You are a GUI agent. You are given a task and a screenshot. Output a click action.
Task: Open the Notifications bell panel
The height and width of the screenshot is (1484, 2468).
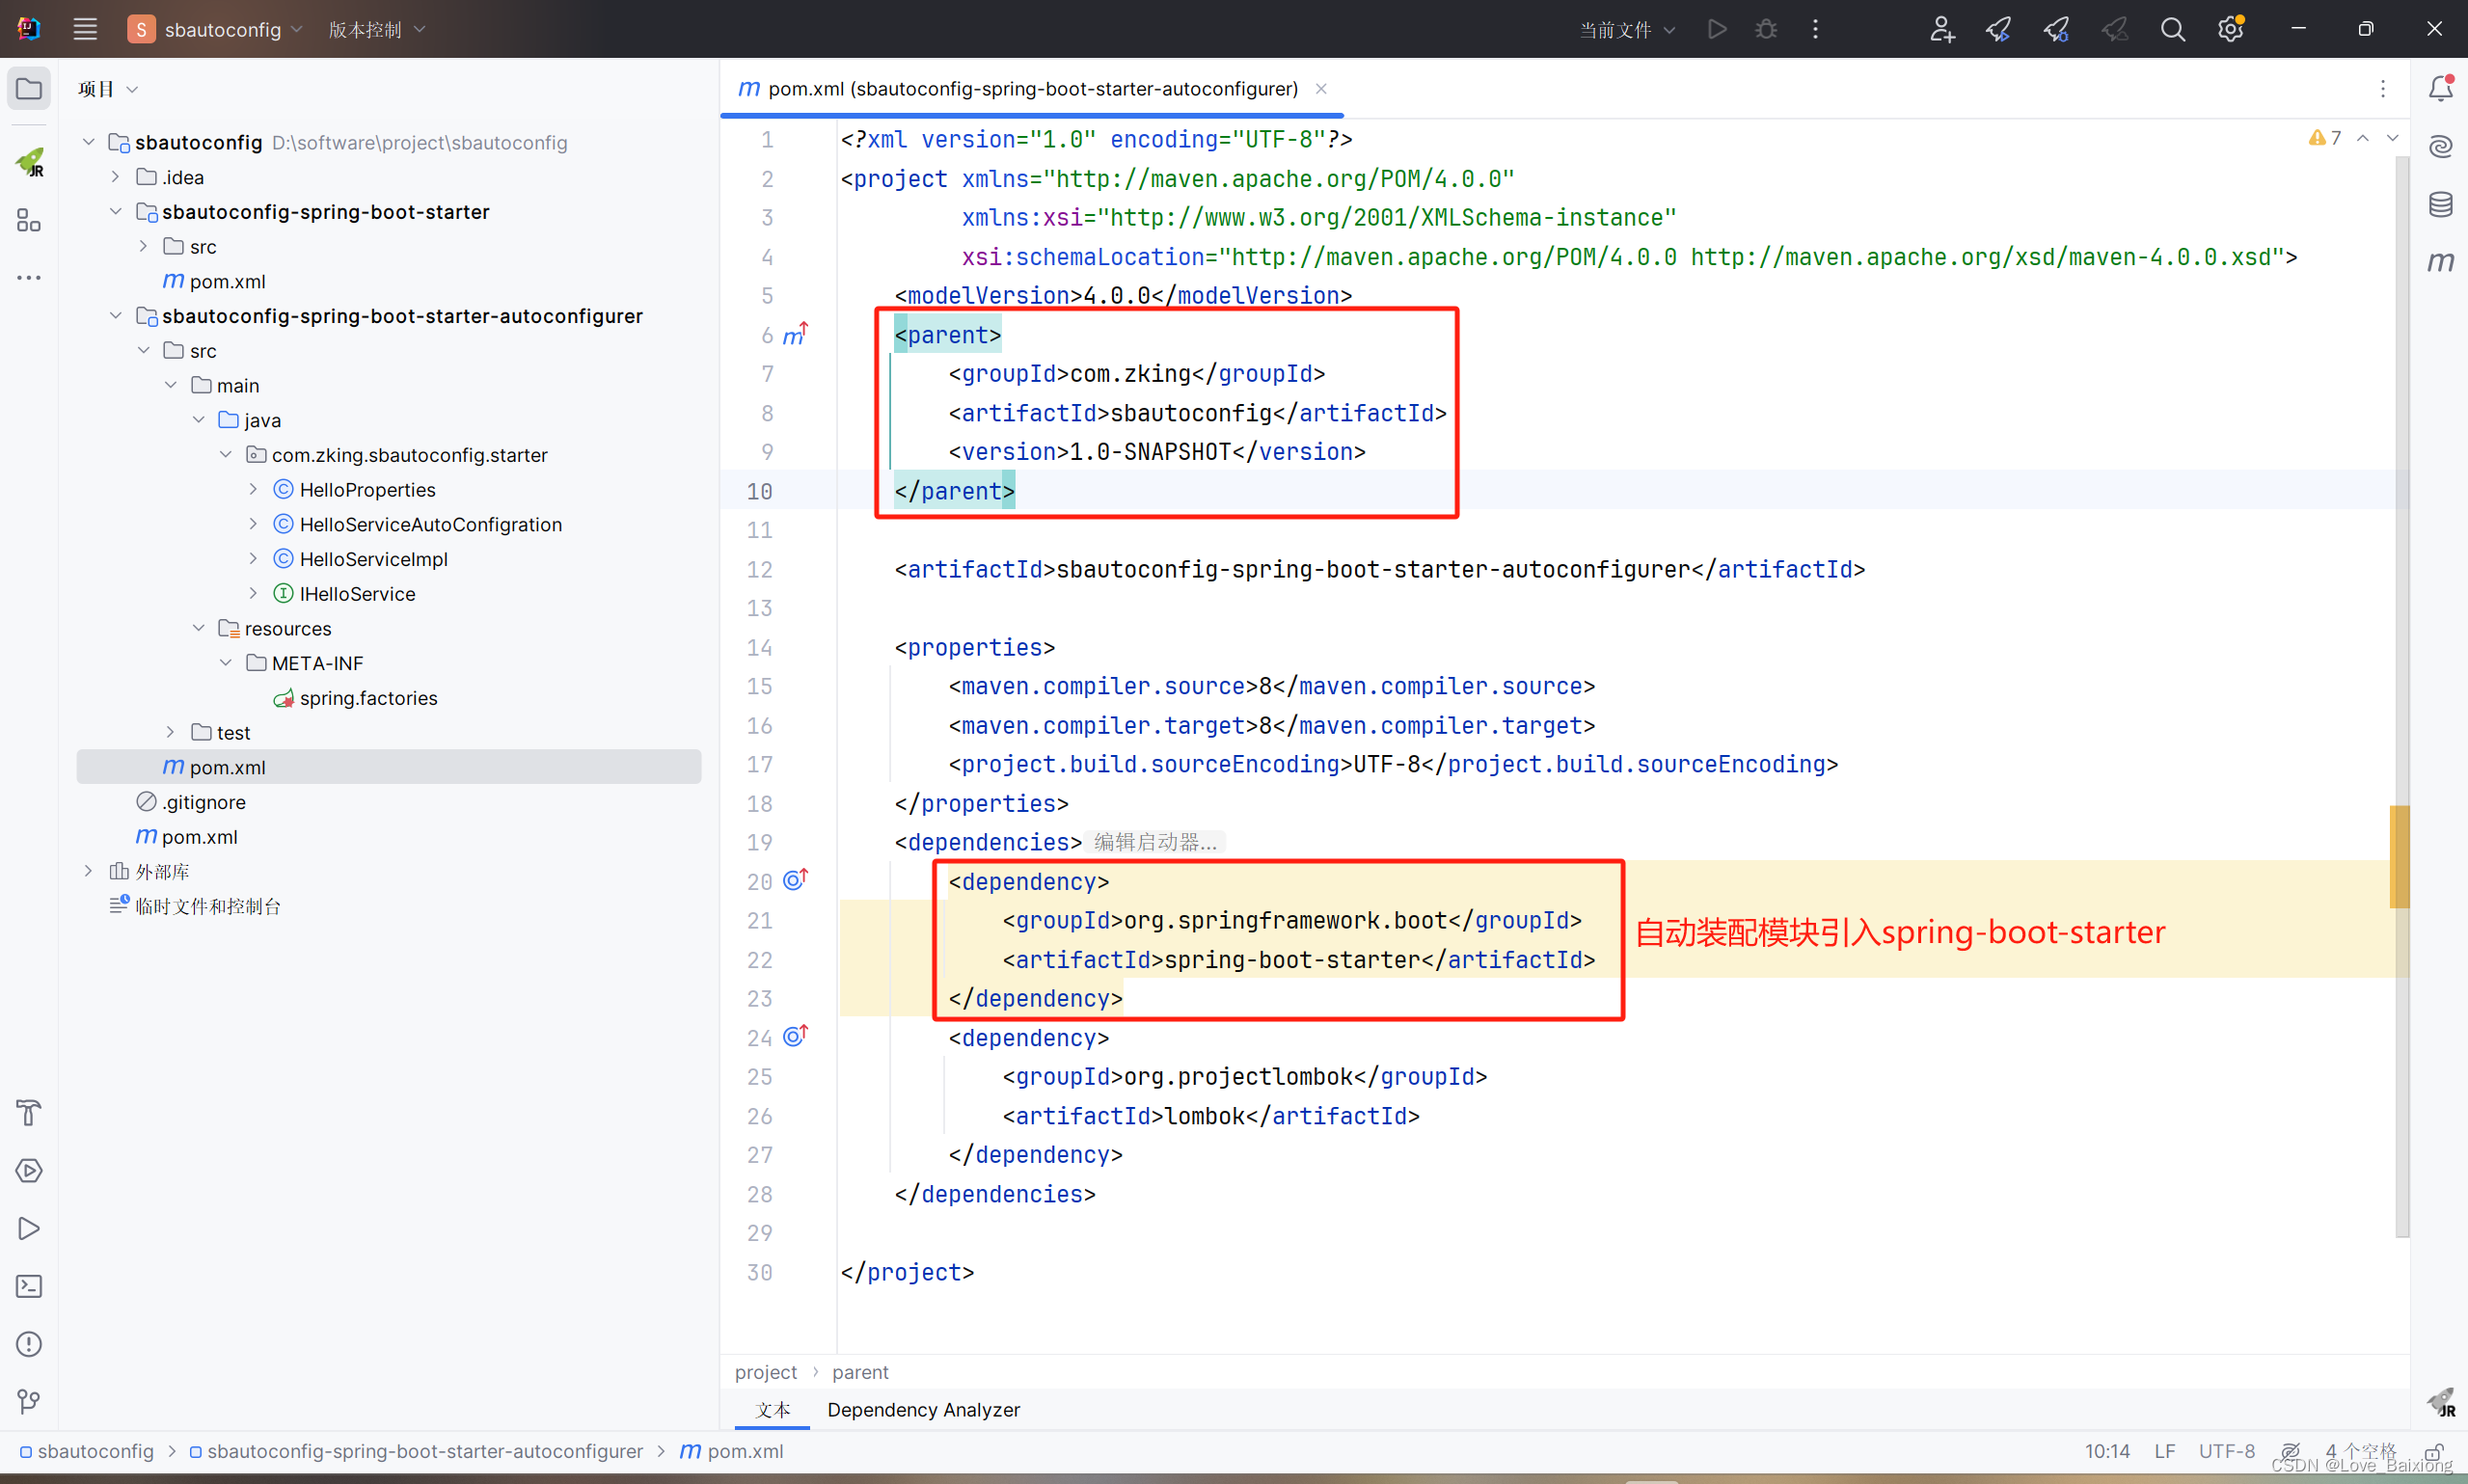2440,88
